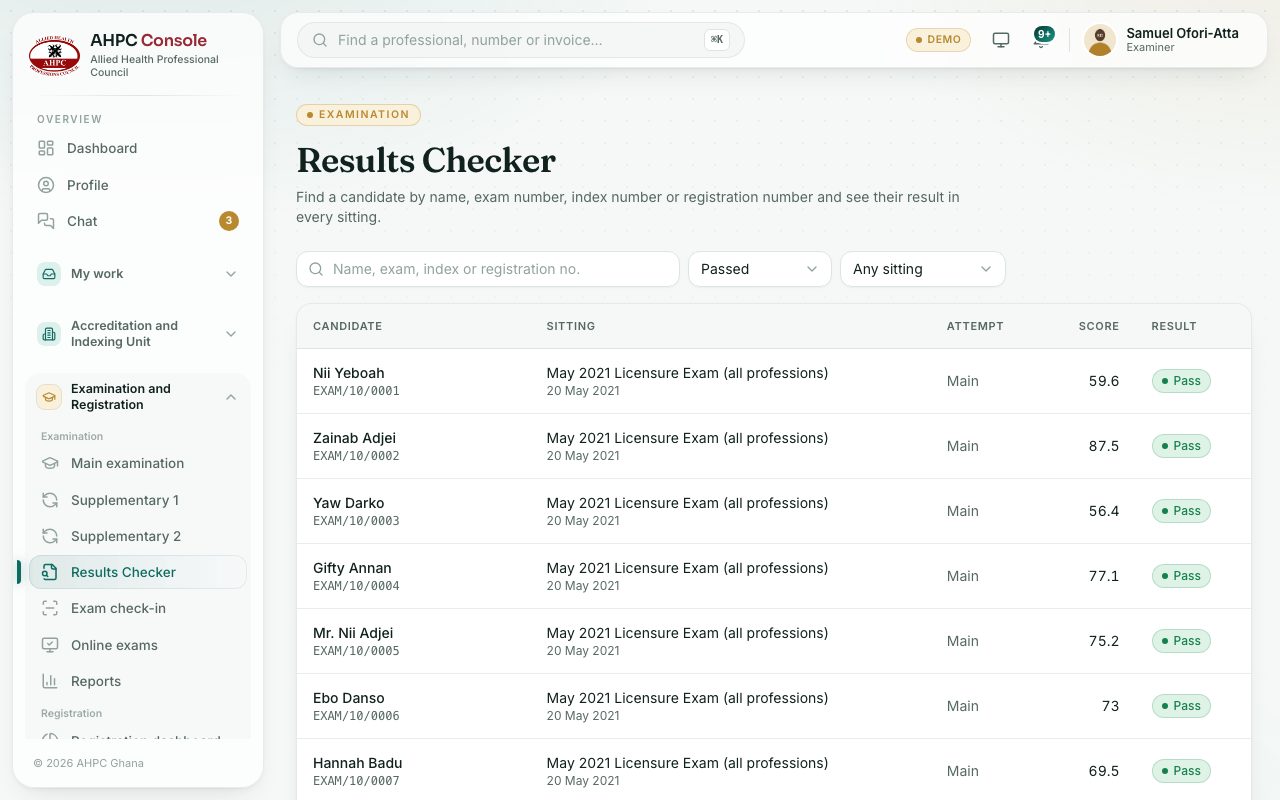This screenshot has width=1280, height=800.
Task: Collapse the Examination and Registration chevron
Action: pyautogui.click(x=231, y=397)
